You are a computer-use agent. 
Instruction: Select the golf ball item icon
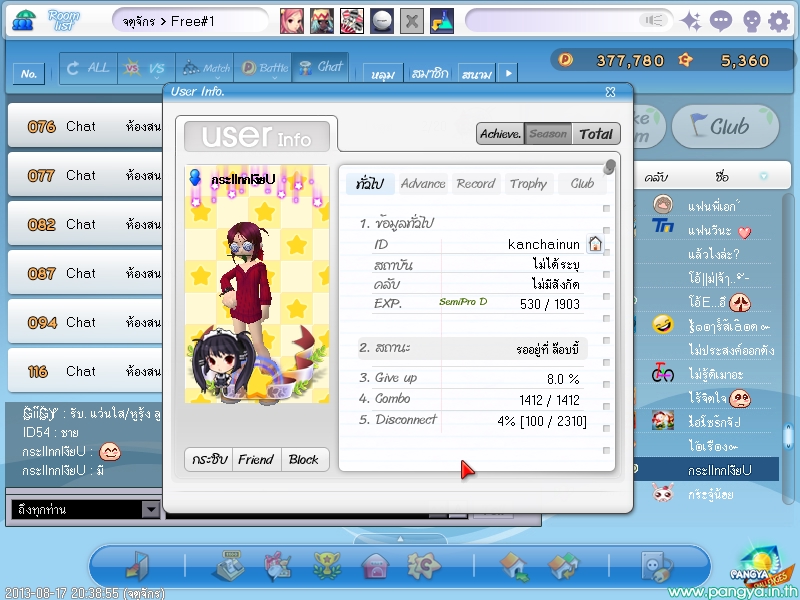tap(382, 21)
